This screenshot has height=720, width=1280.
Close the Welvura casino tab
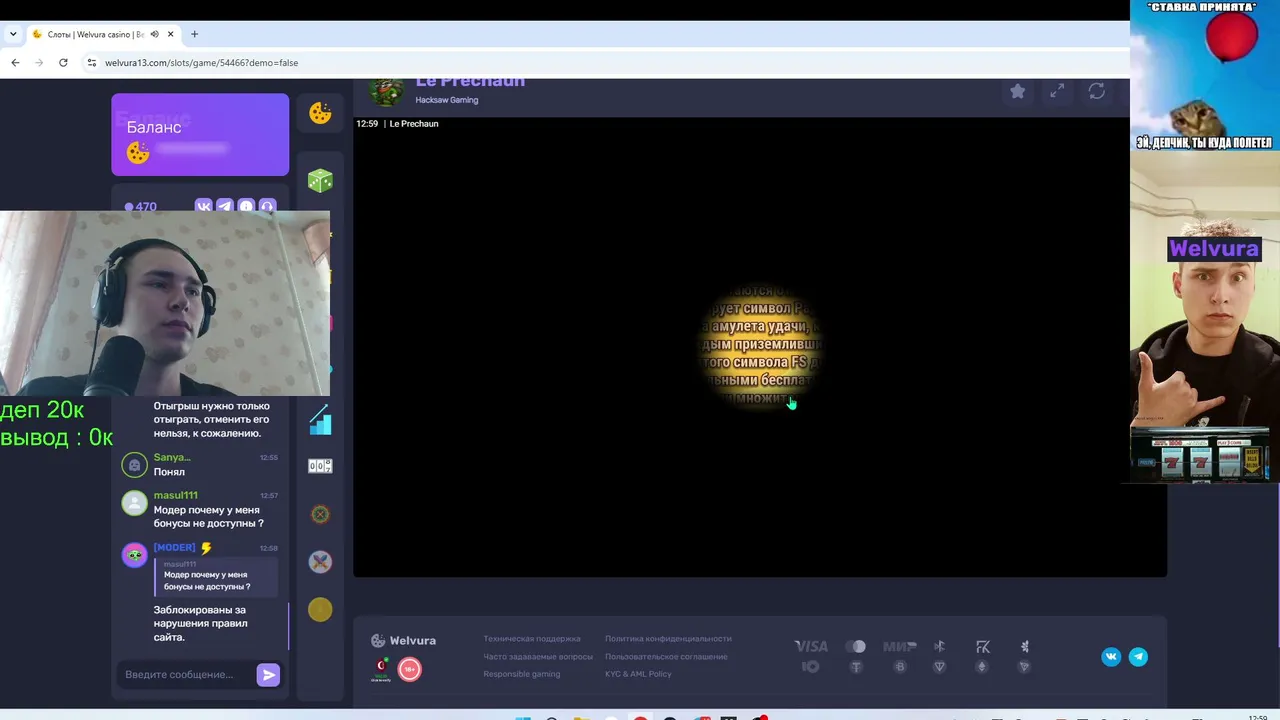(170, 34)
